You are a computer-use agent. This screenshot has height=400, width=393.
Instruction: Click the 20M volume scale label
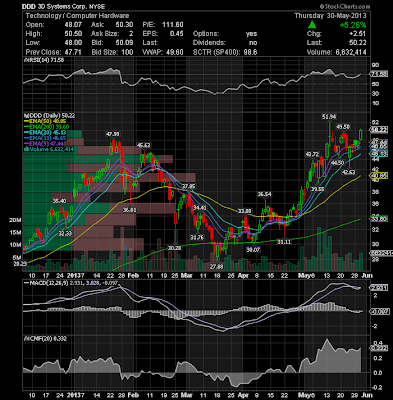pyautogui.click(x=15, y=220)
